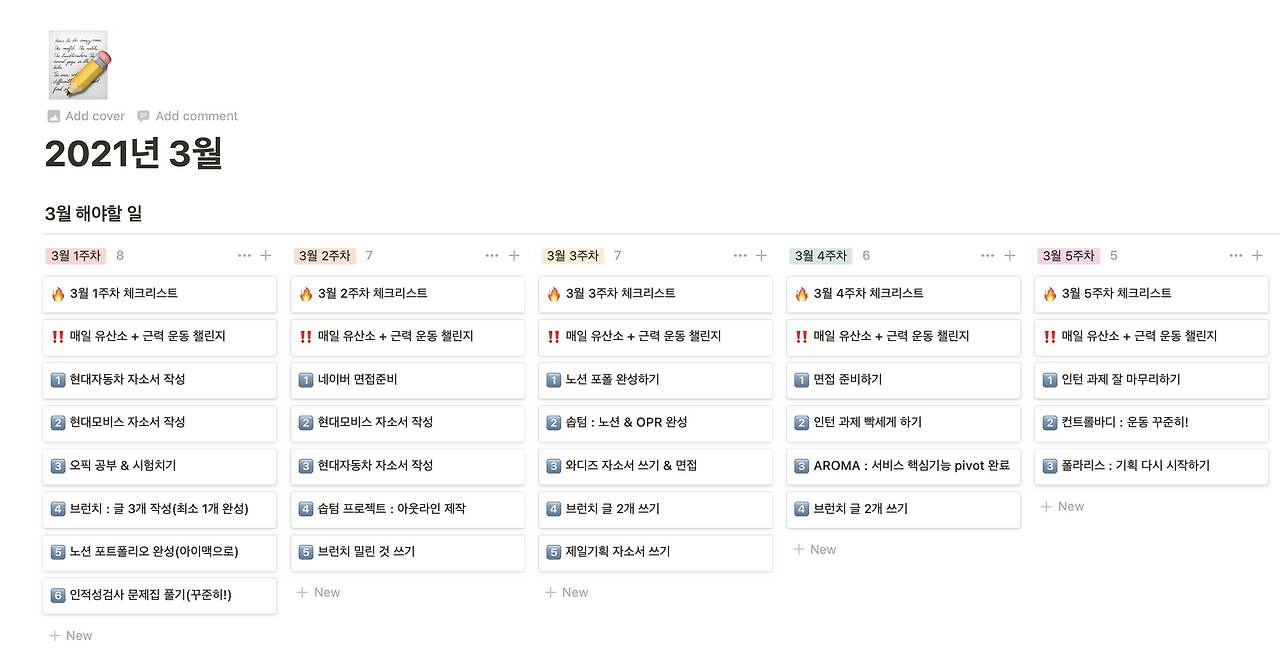
Task: Select the pink 3월 1주차 group tag
Action: (75, 256)
